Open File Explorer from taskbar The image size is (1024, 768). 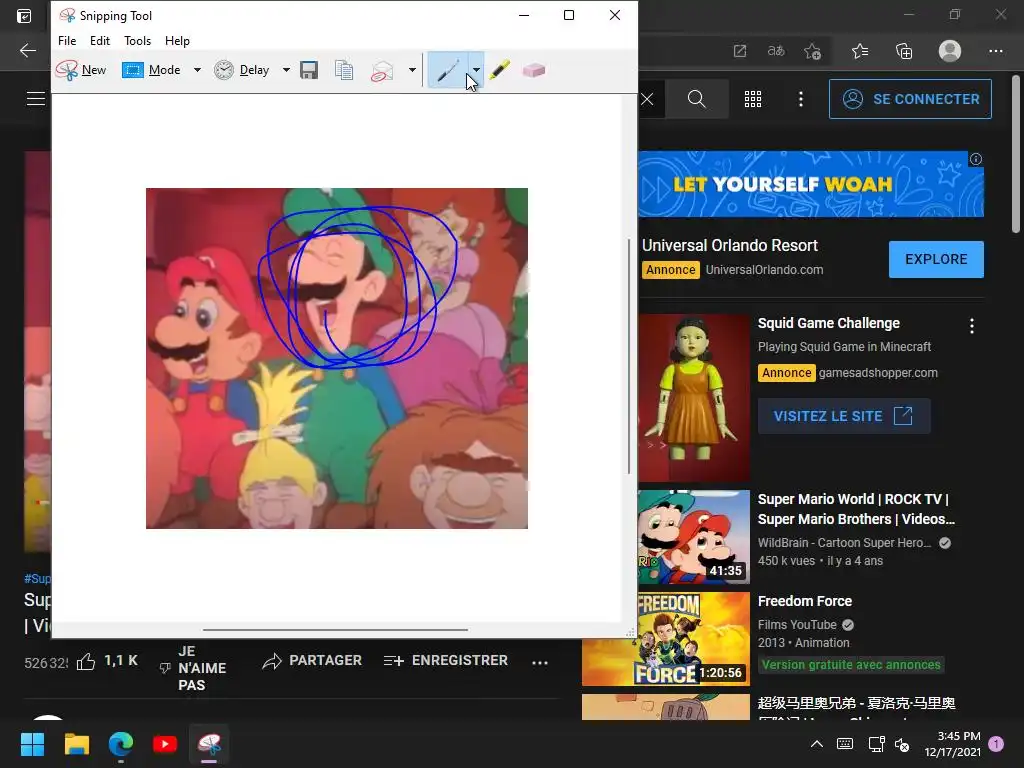point(76,744)
